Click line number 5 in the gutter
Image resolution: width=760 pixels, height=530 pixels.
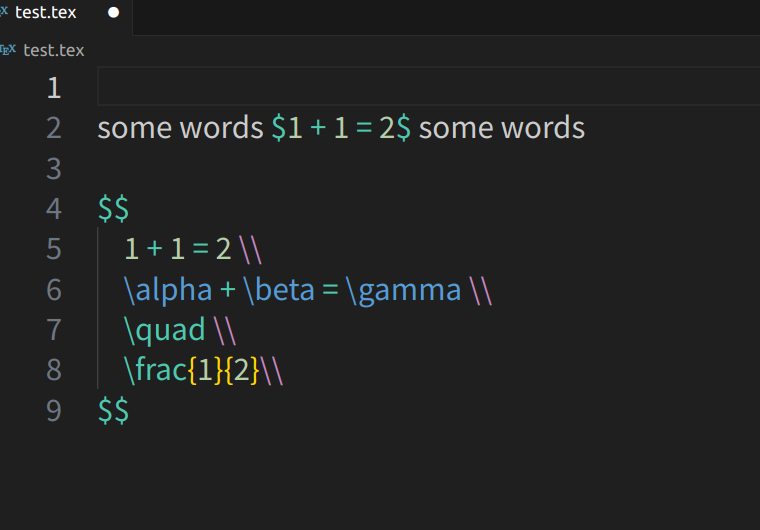pyautogui.click(x=54, y=249)
